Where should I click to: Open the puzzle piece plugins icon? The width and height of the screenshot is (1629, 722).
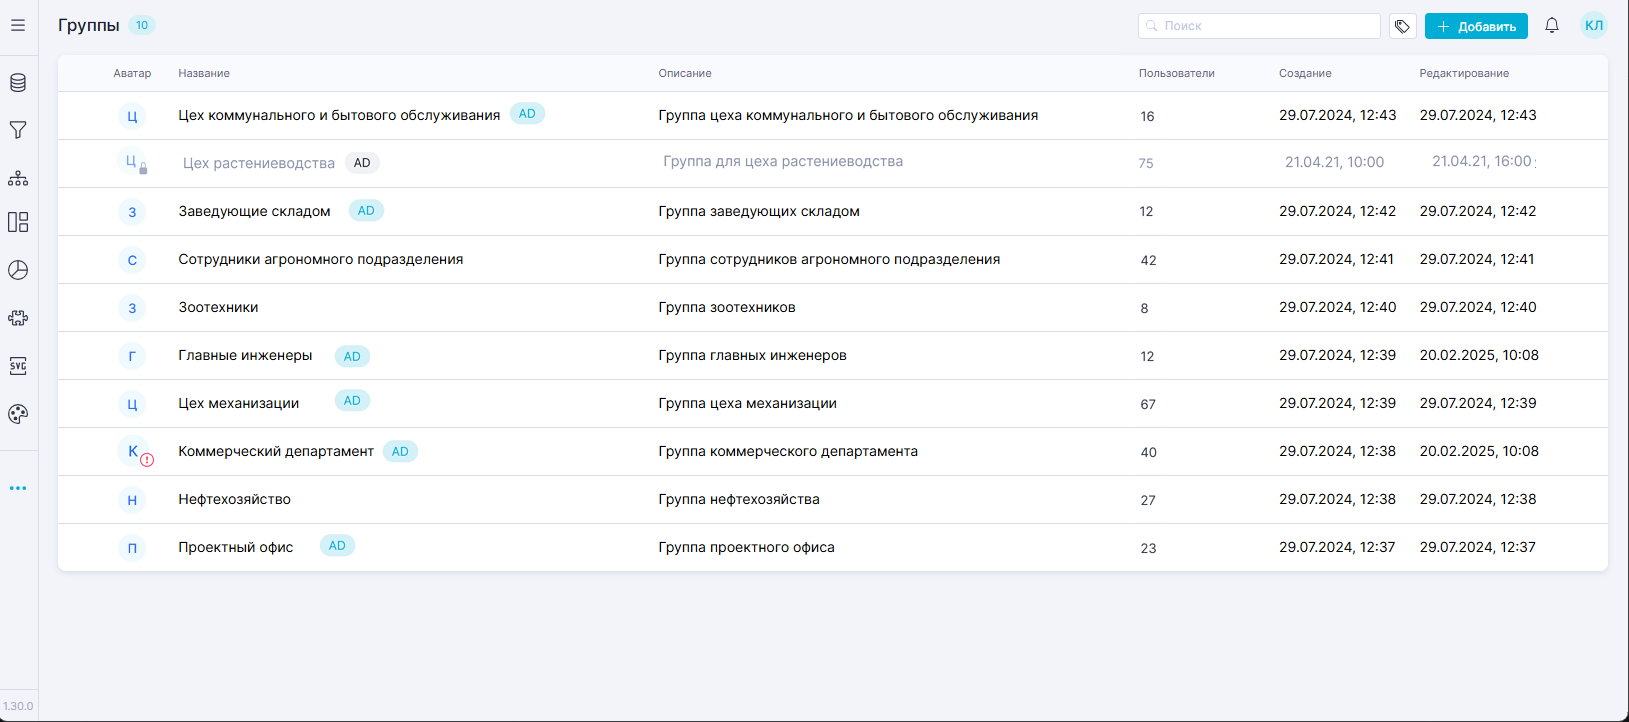tap(18, 318)
